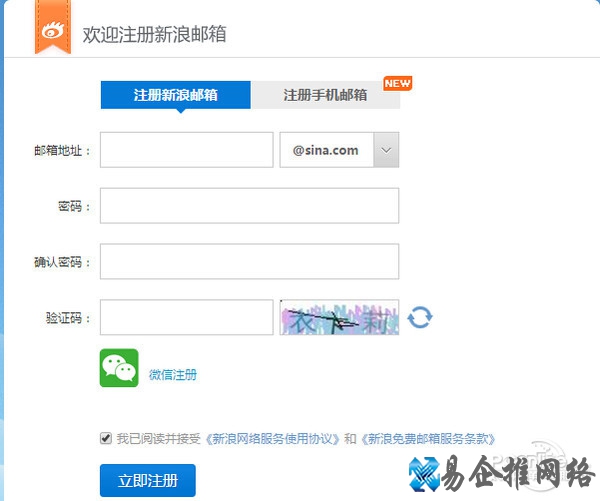600x501 pixels.
Task: Refresh the captcha image
Action: point(420,317)
